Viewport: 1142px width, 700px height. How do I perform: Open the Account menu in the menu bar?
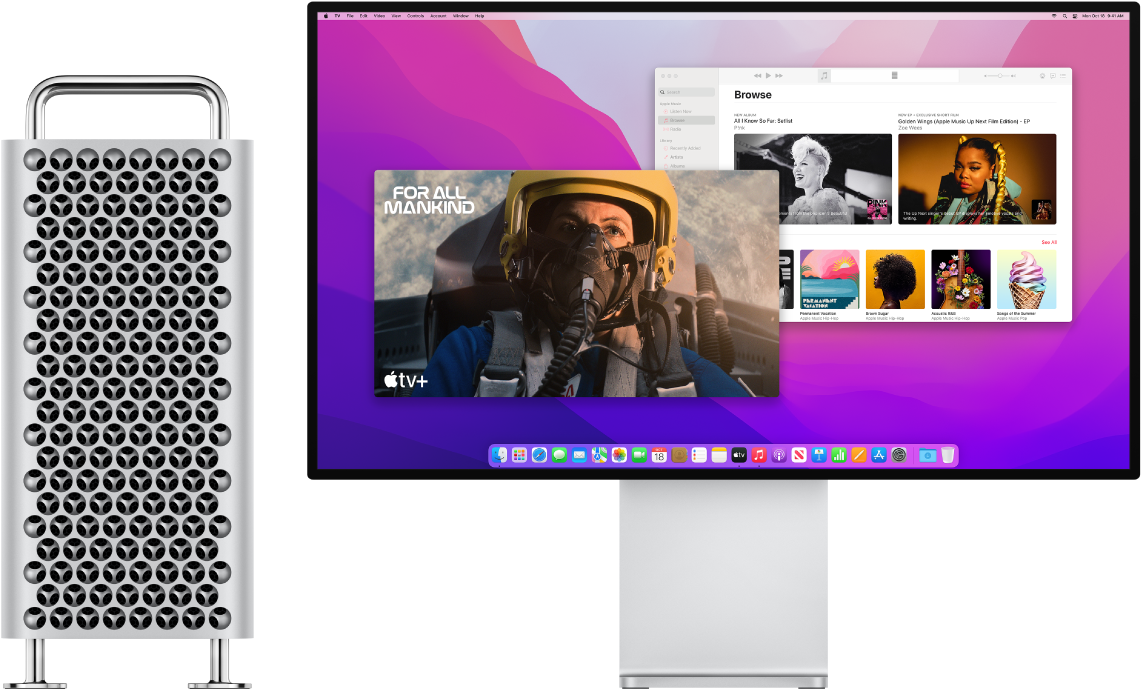pos(438,16)
